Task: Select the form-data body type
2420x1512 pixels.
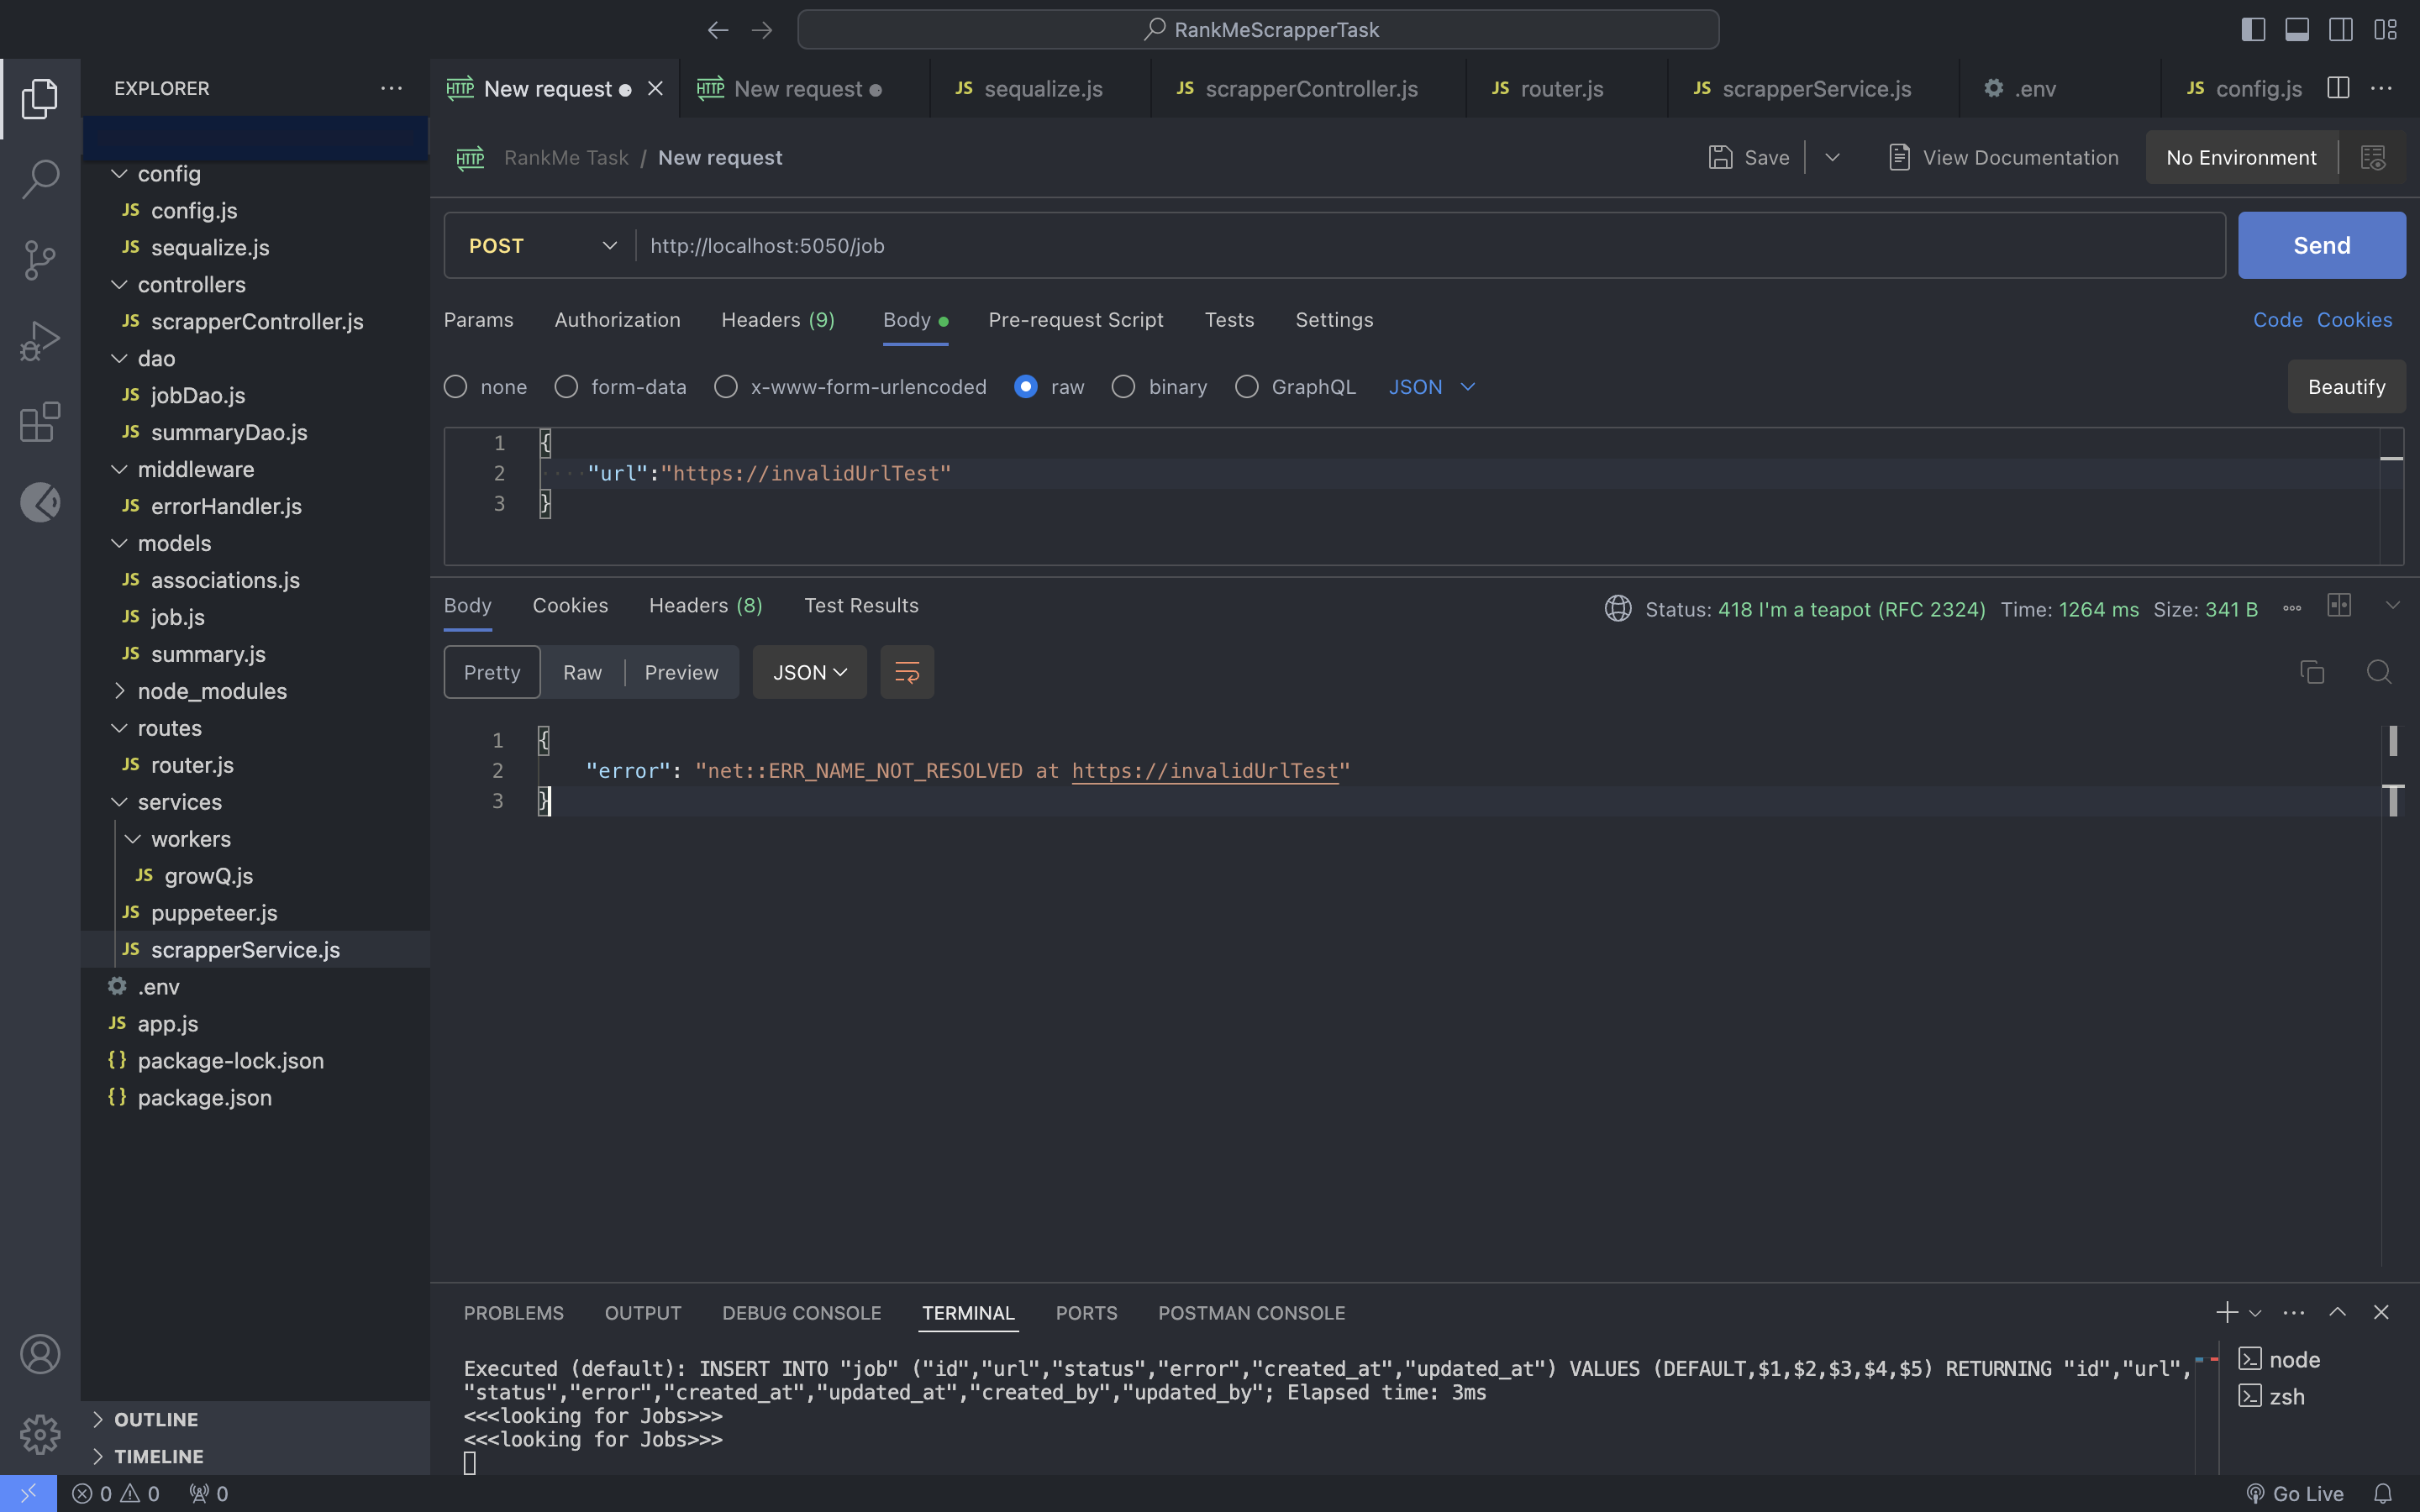Action: pos(566,387)
